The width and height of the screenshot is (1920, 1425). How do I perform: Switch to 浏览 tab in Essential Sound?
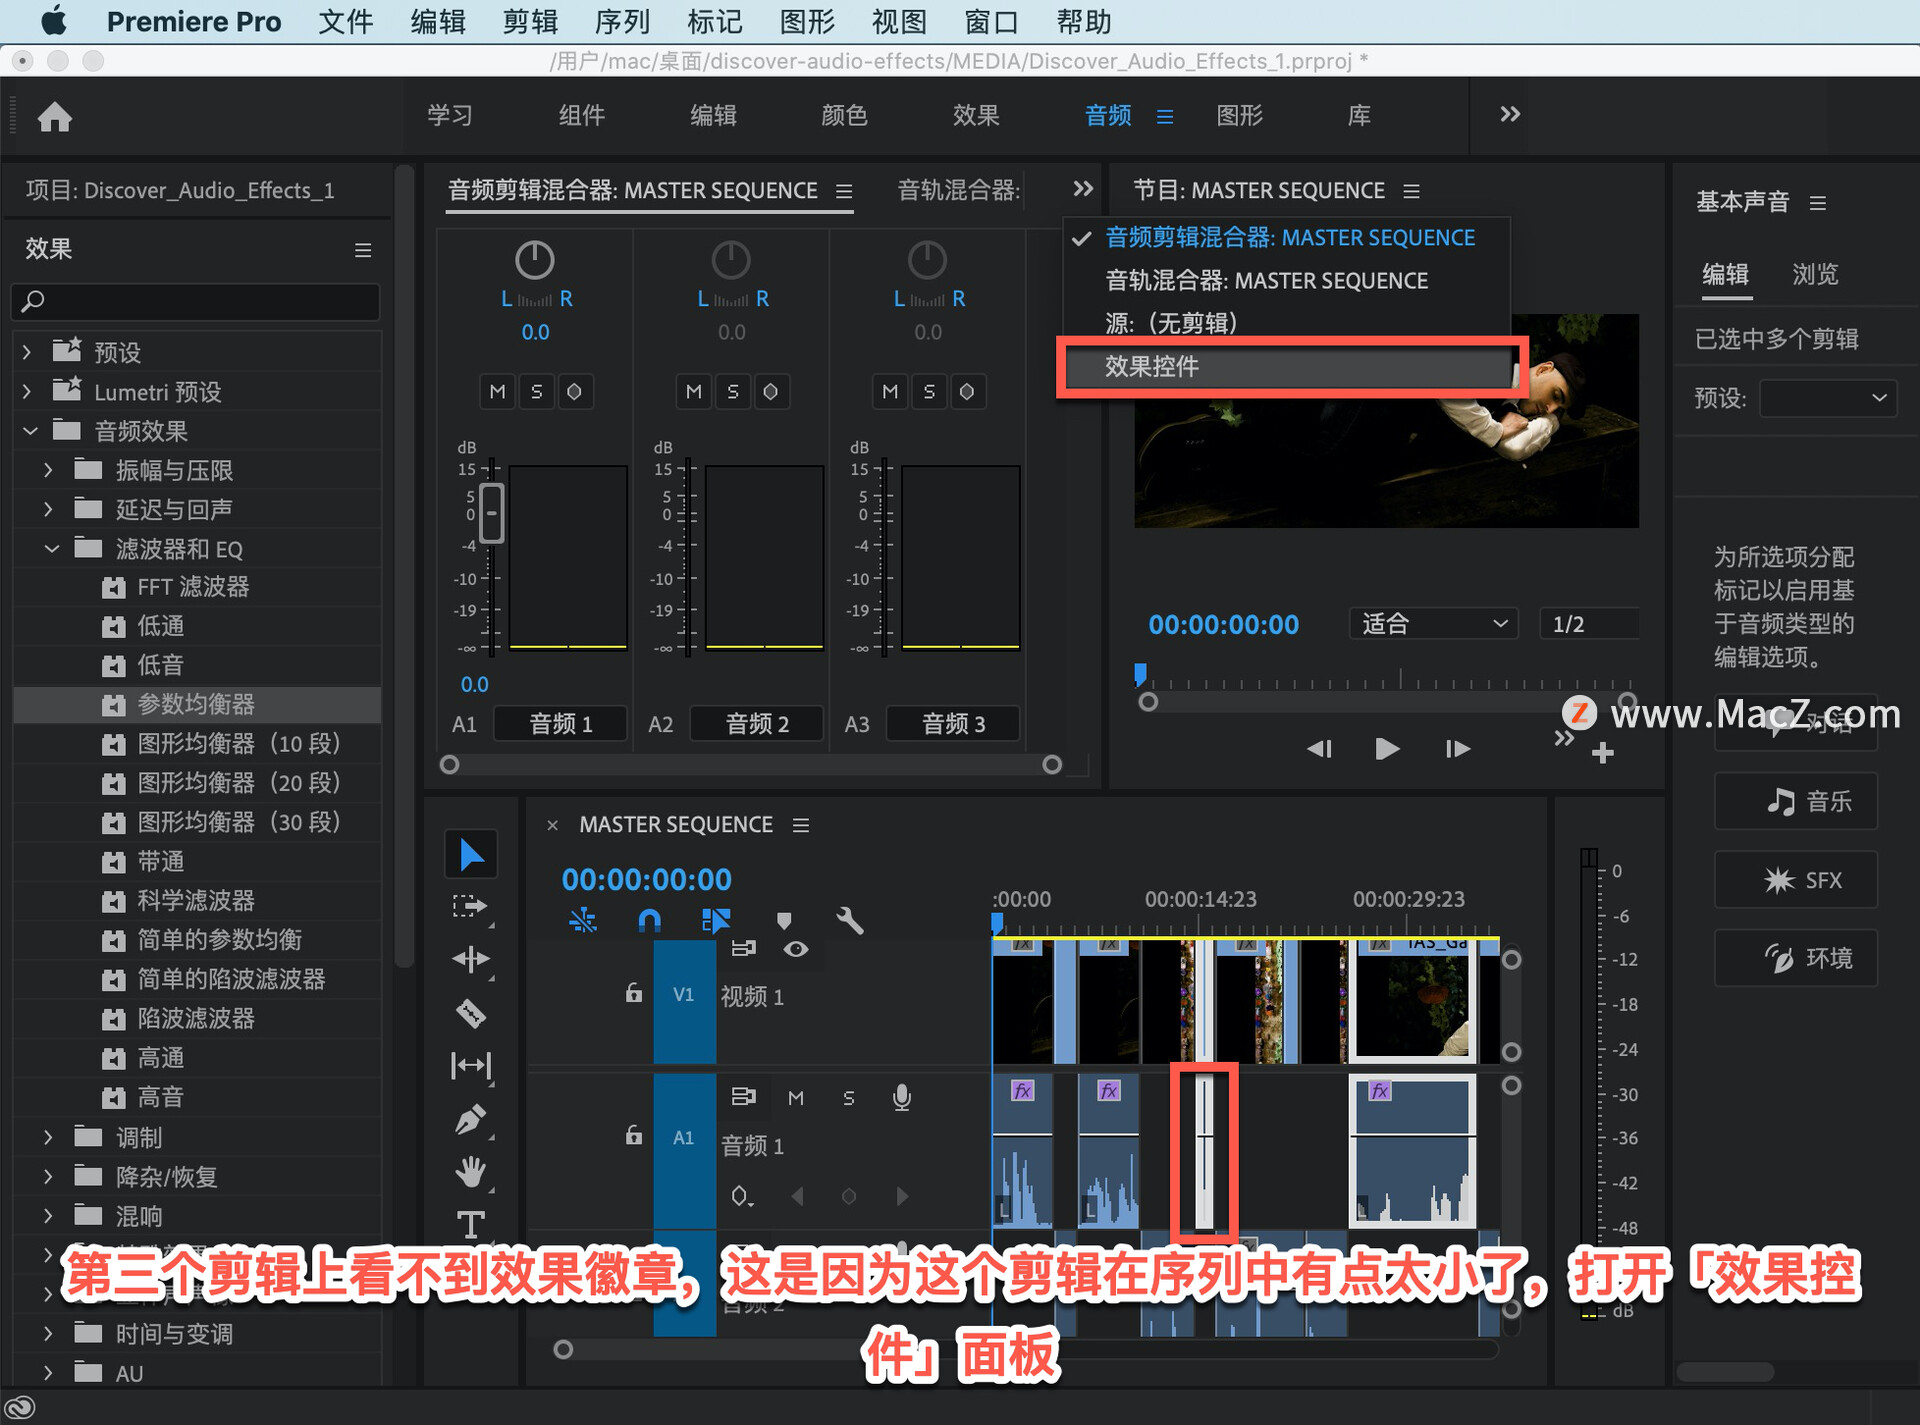pos(1815,274)
